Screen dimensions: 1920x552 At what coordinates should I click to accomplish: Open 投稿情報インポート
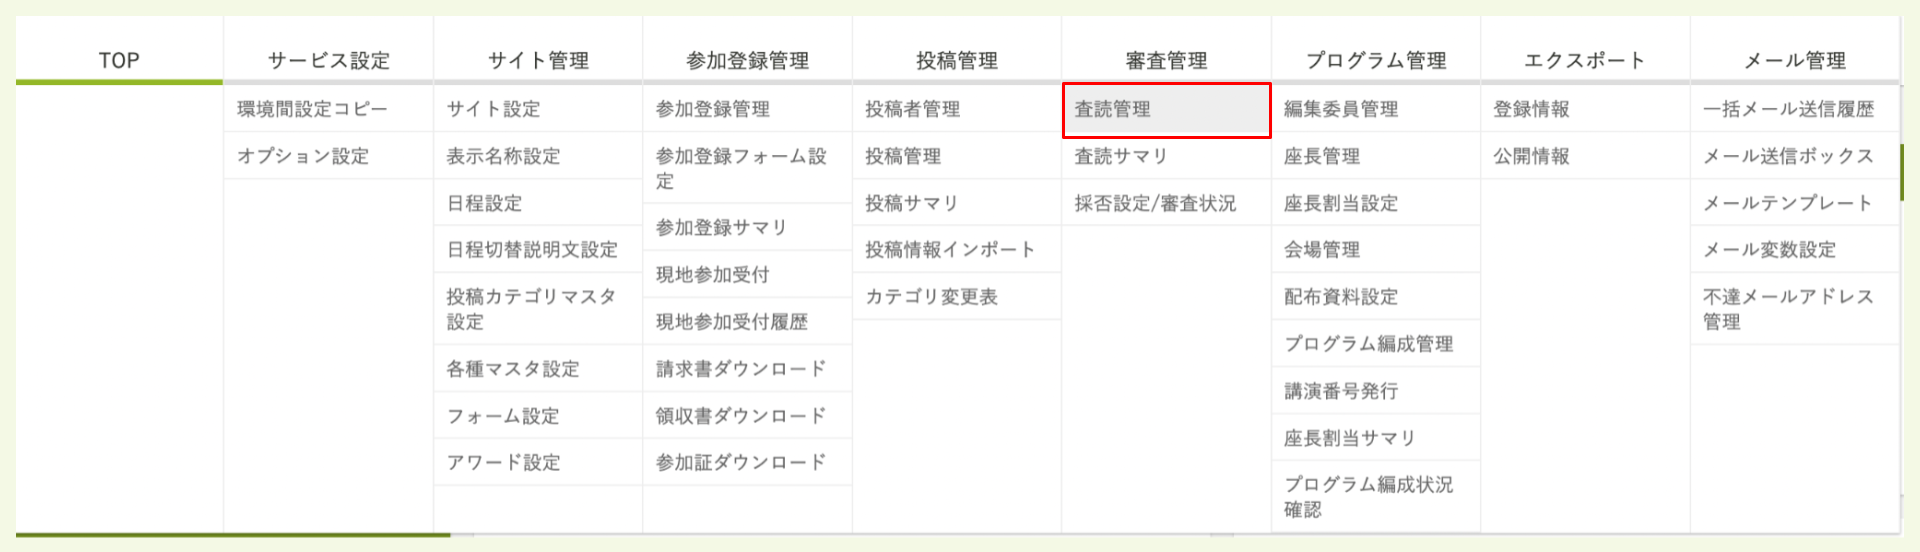[x=950, y=249]
